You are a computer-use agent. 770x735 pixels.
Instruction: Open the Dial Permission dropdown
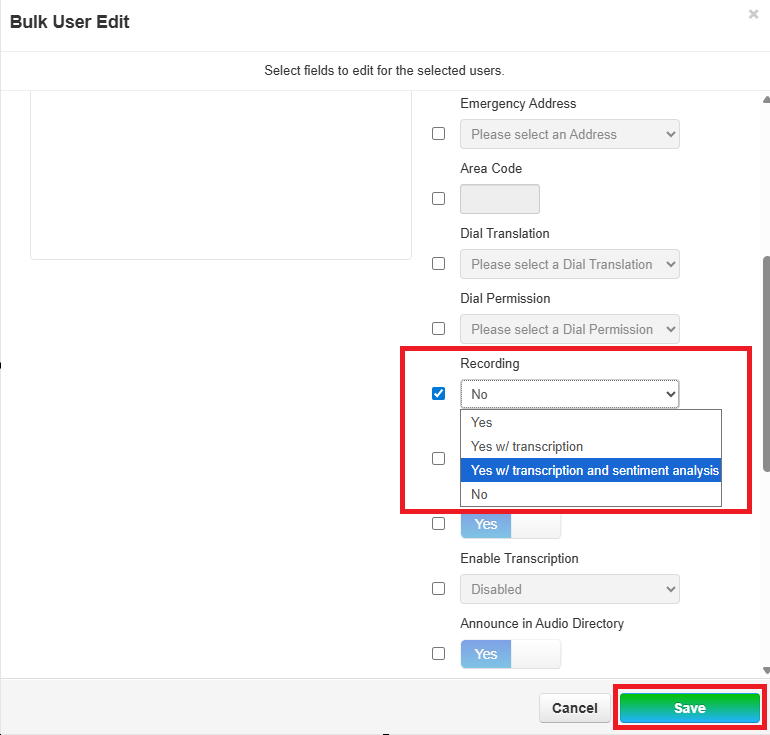pyautogui.click(x=569, y=329)
